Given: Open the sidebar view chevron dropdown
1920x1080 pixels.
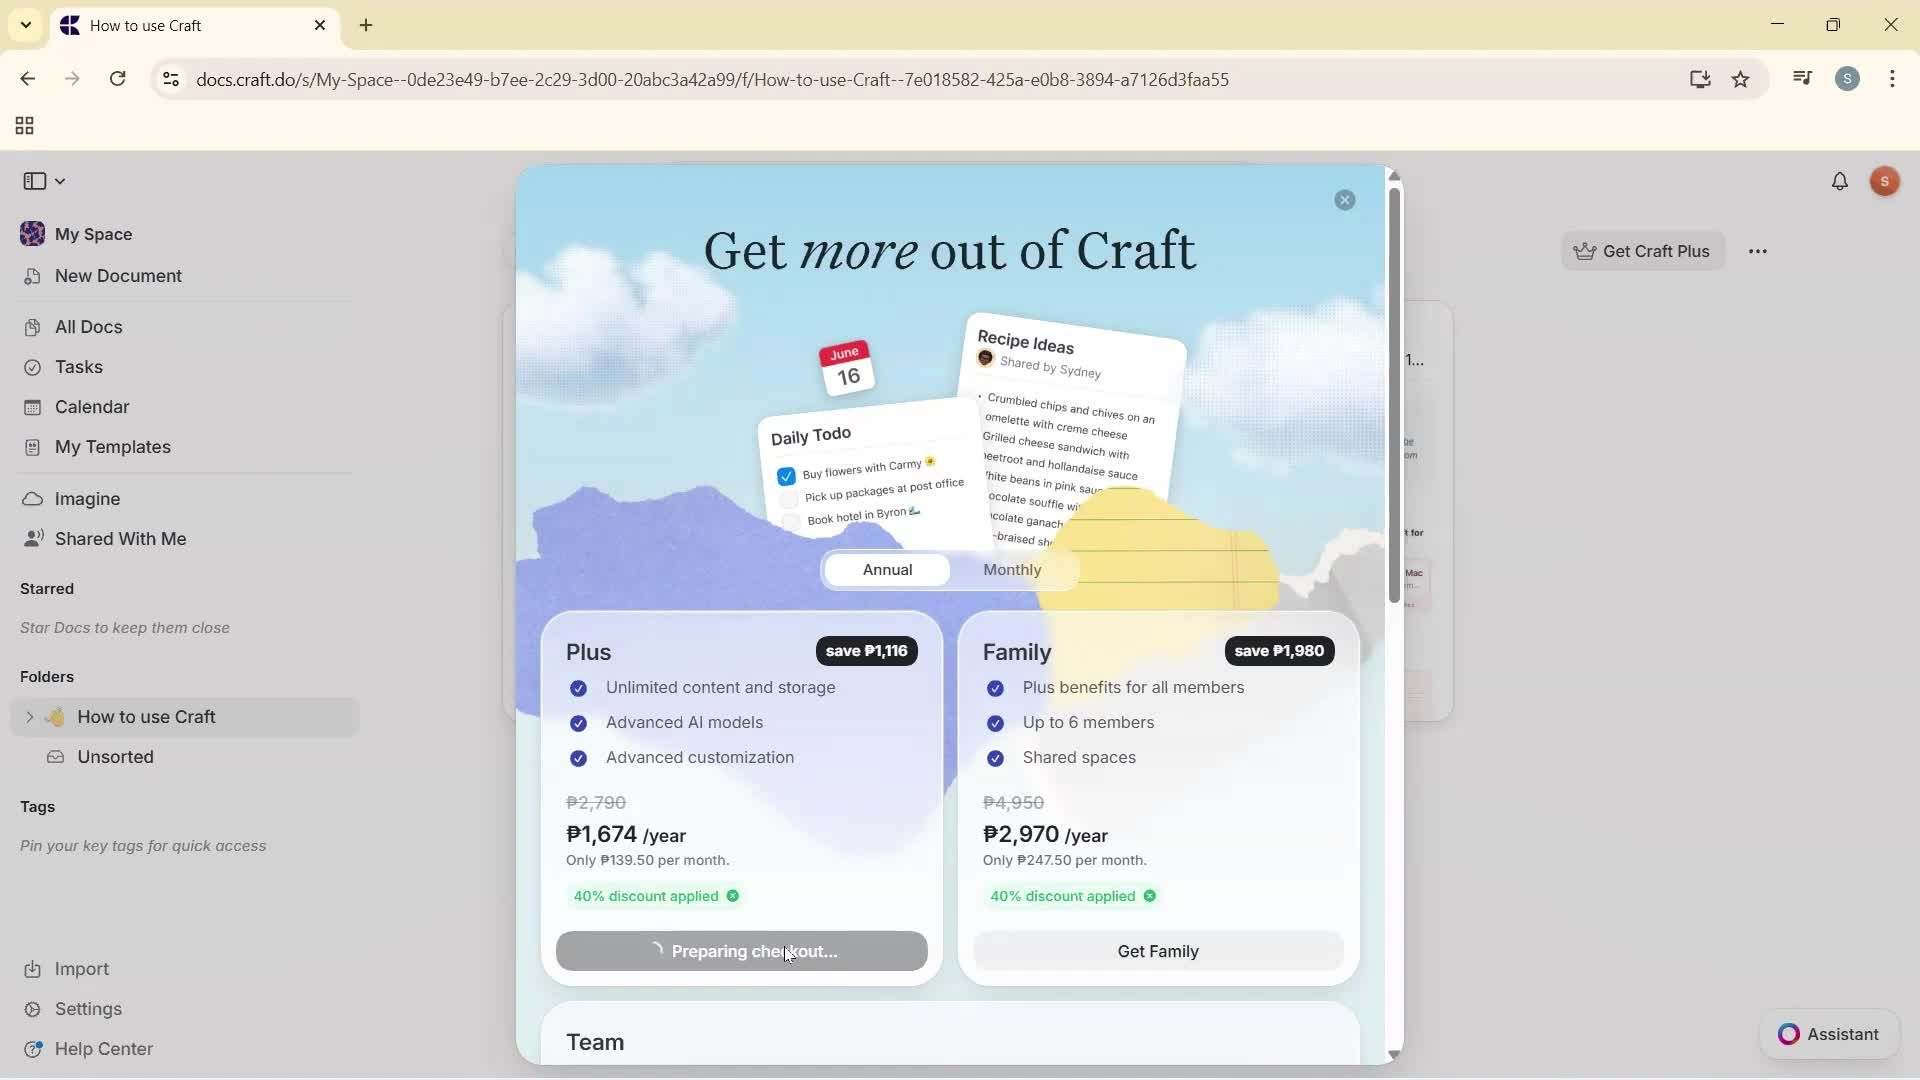Looking at the screenshot, I should (x=60, y=180).
